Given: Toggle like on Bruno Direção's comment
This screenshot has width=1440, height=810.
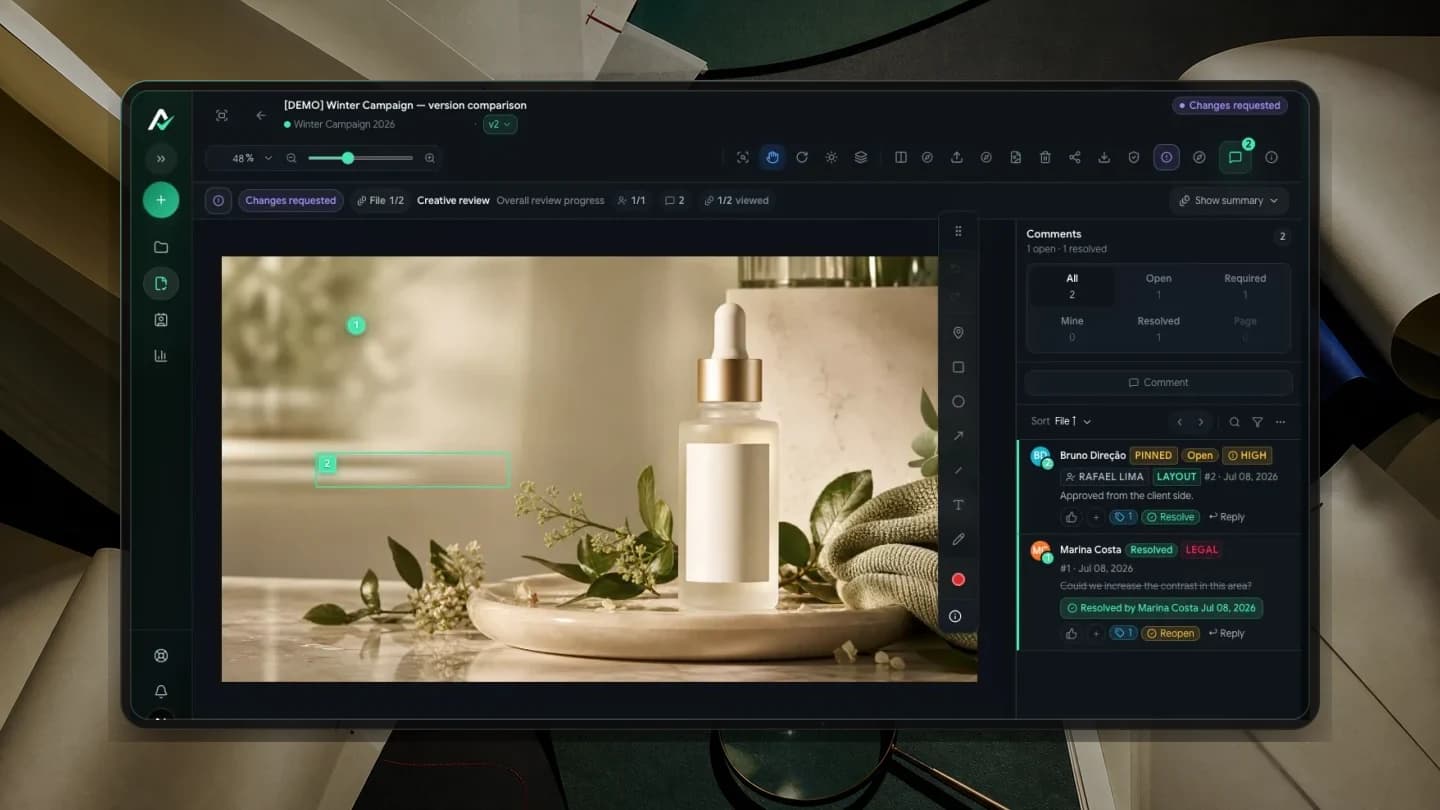Looking at the screenshot, I should click(1071, 517).
